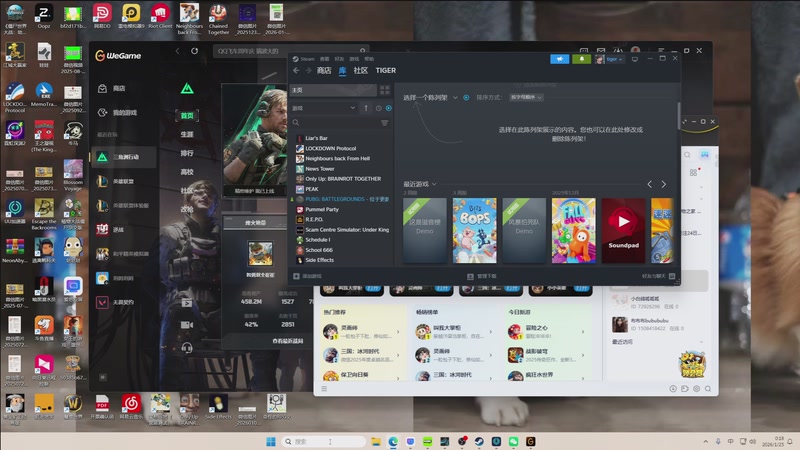This screenshot has width=800, height=450.
Task: Show previous recent games in Steam shelf
Action: point(649,184)
